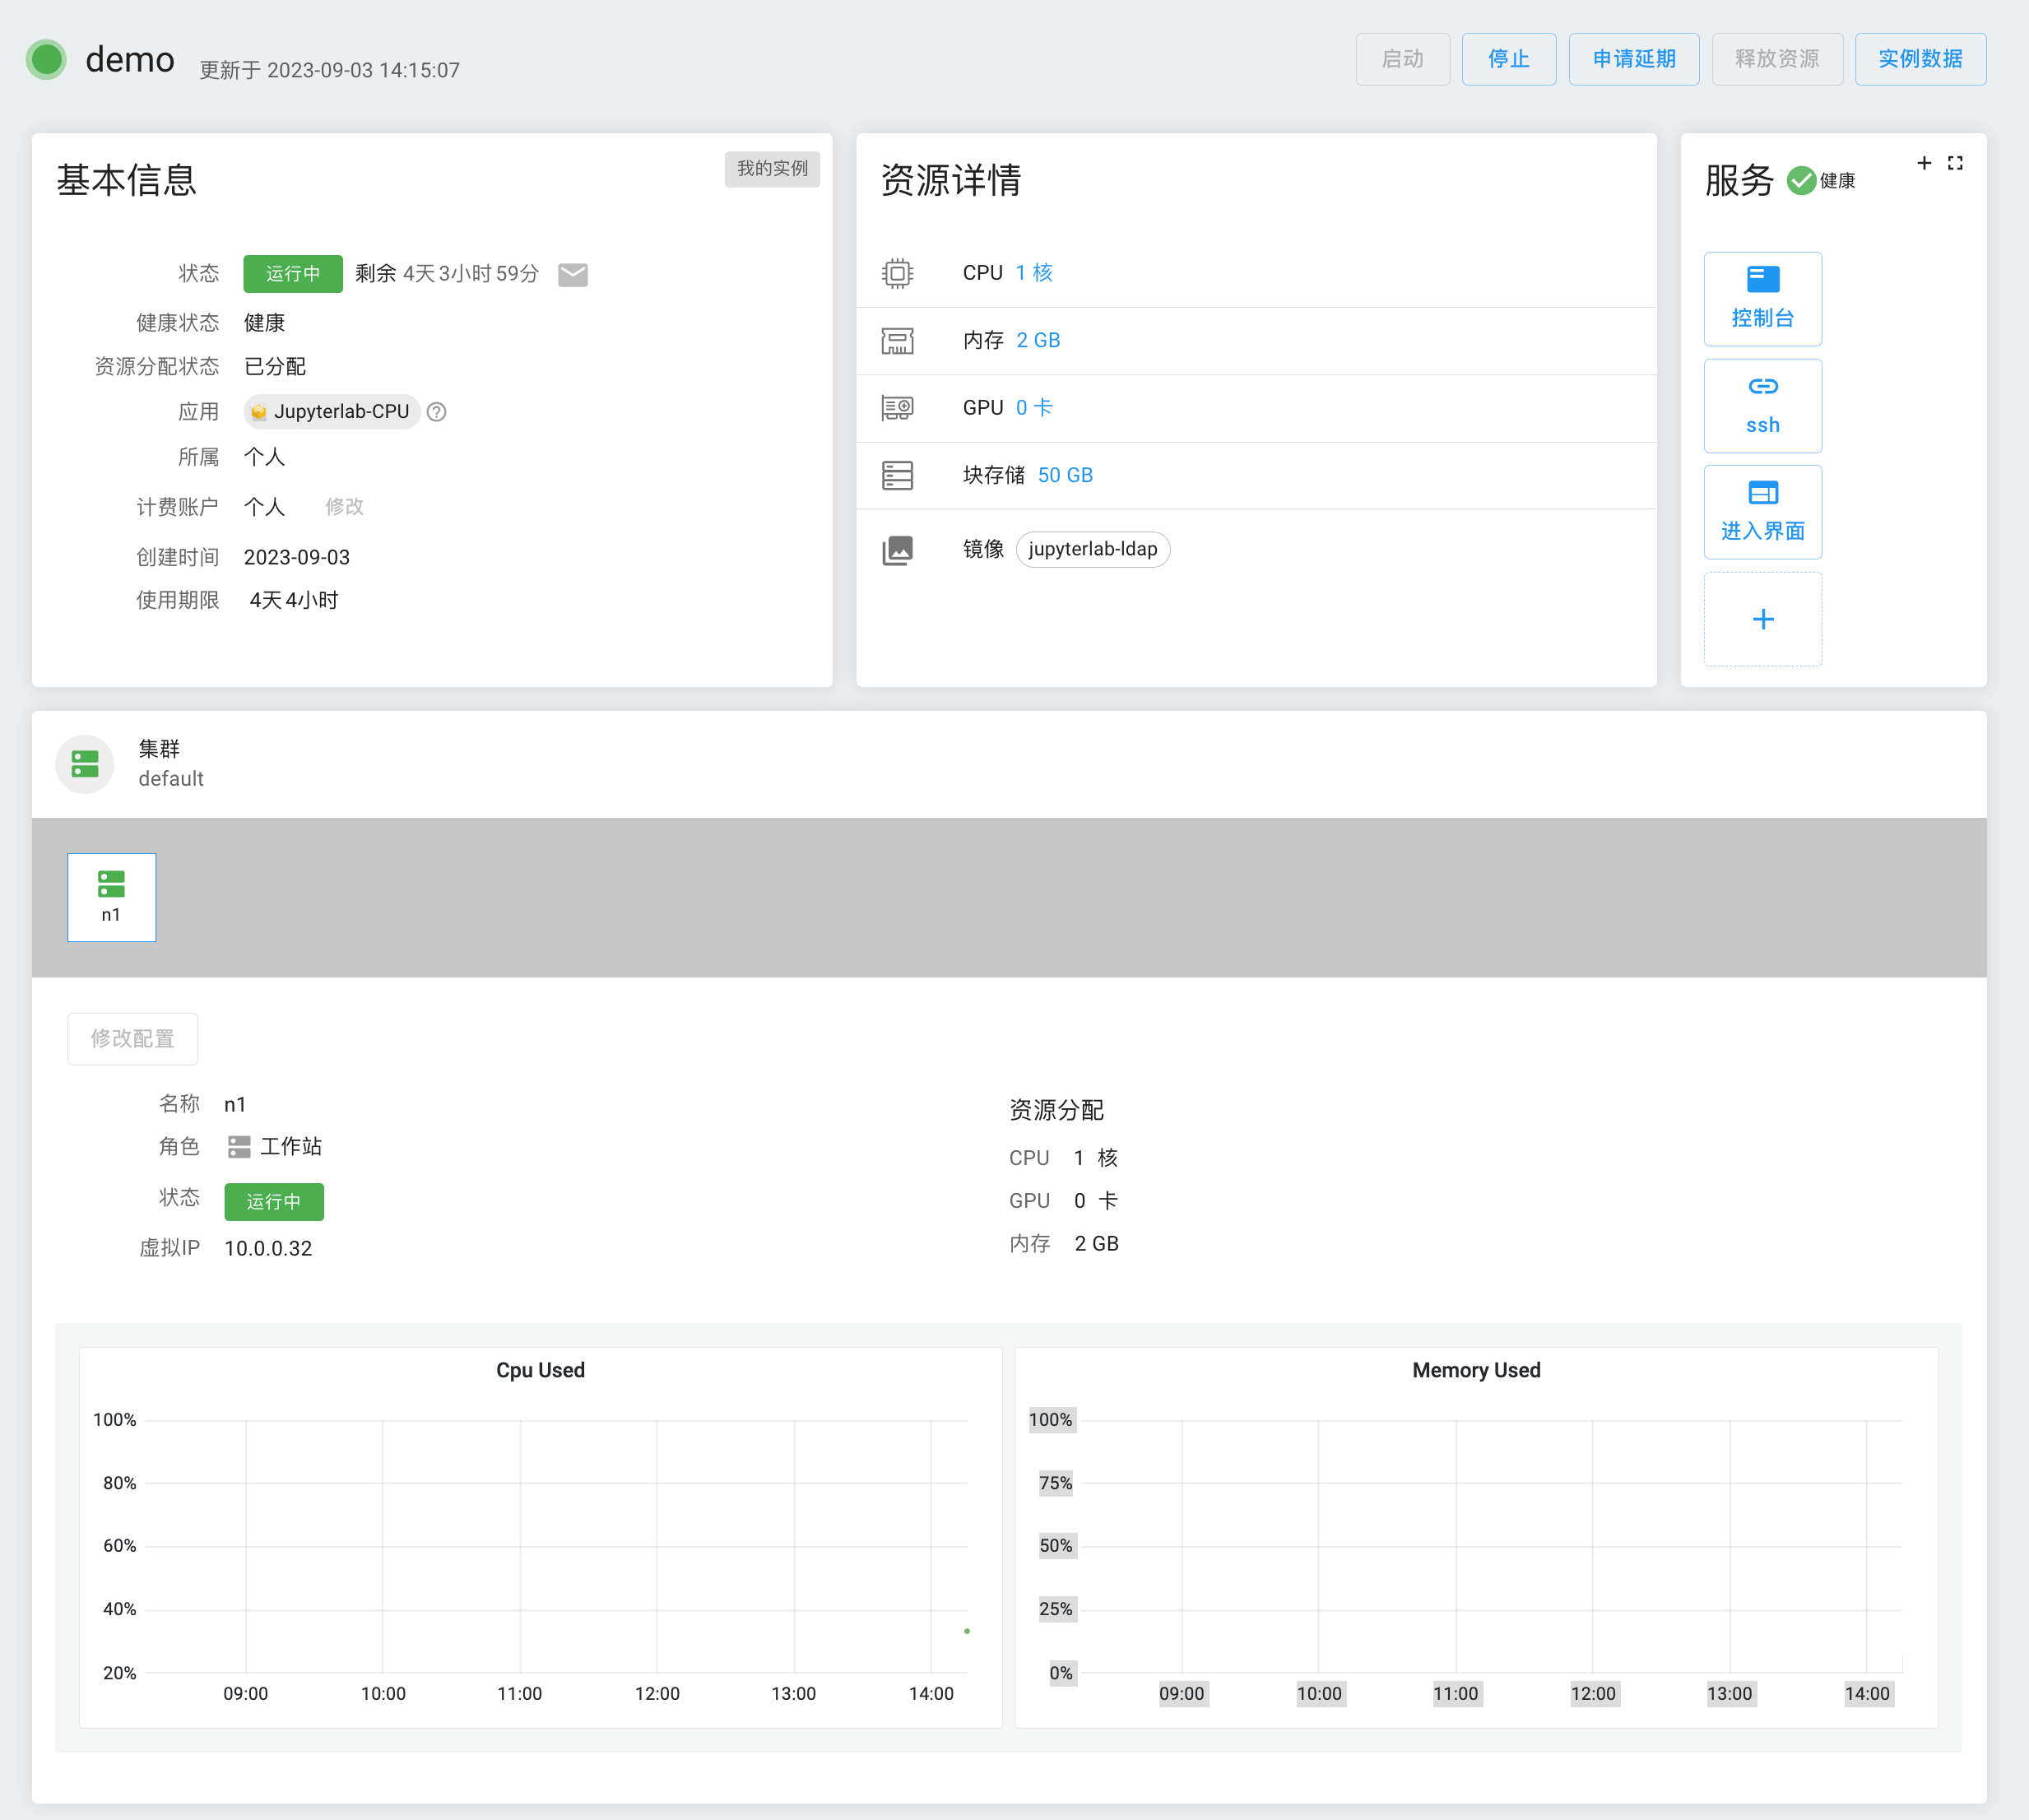Click the 14:00 label on Memory Used axis
Screen dimensions: 2029x1820
point(1867,1693)
